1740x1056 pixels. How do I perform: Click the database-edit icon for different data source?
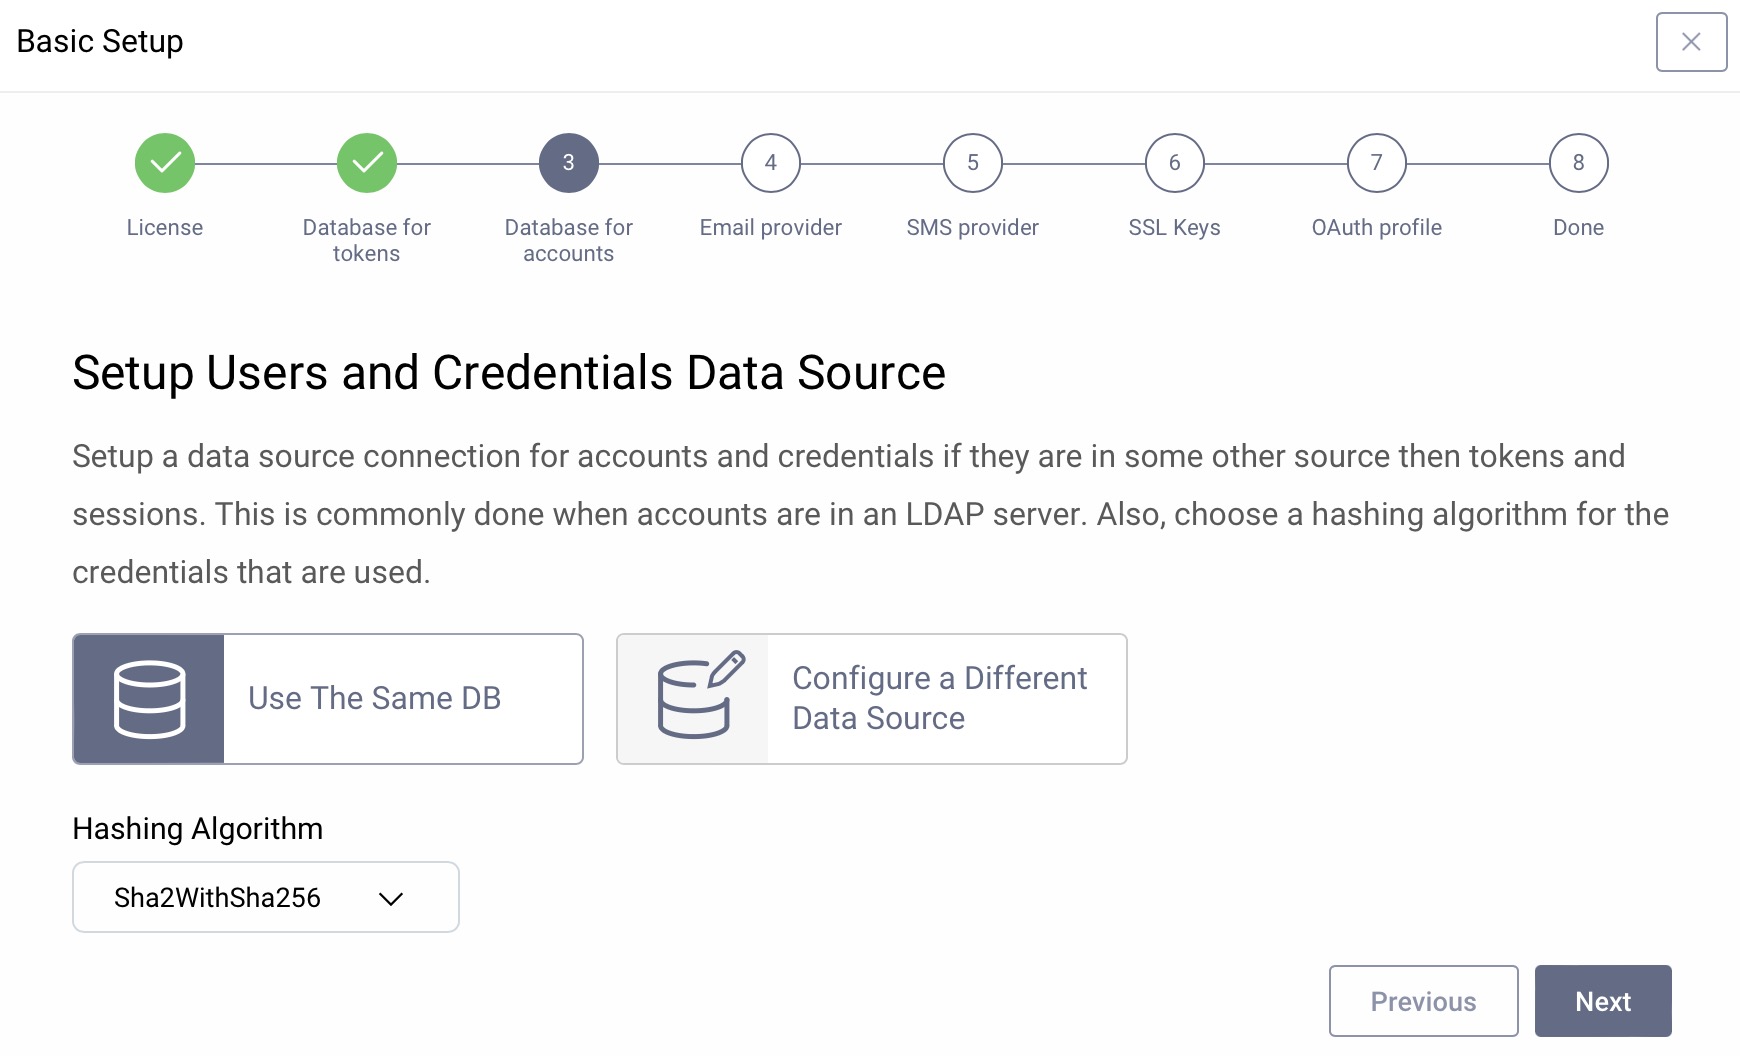click(x=698, y=698)
